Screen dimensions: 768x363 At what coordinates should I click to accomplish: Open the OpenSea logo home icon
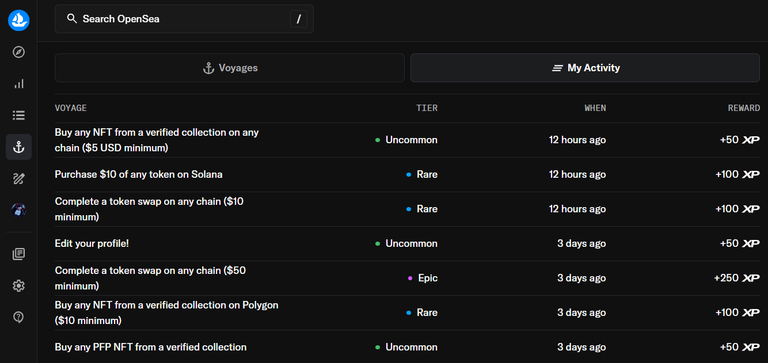point(19,21)
